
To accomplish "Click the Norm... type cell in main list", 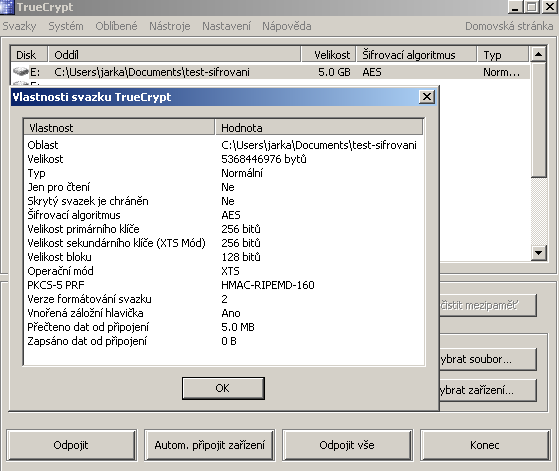I will tap(501, 72).
